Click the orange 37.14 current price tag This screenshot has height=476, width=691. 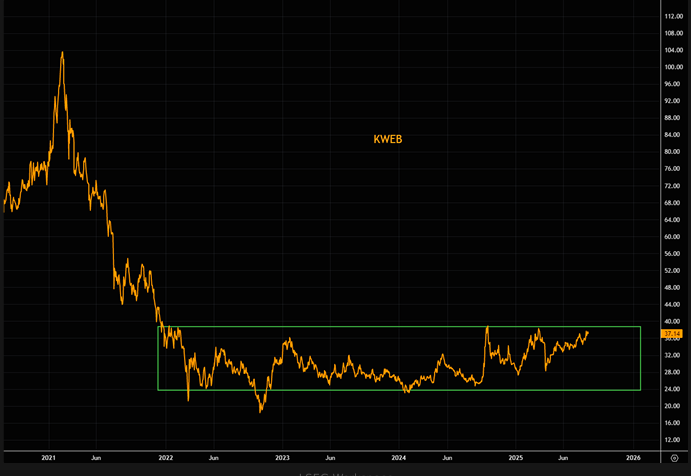pyautogui.click(x=673, y=333)
